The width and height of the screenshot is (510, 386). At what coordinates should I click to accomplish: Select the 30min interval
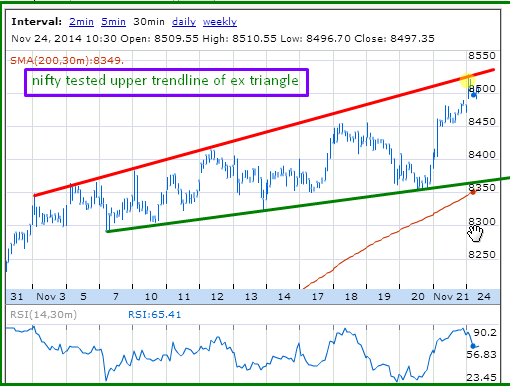(149, 22)
